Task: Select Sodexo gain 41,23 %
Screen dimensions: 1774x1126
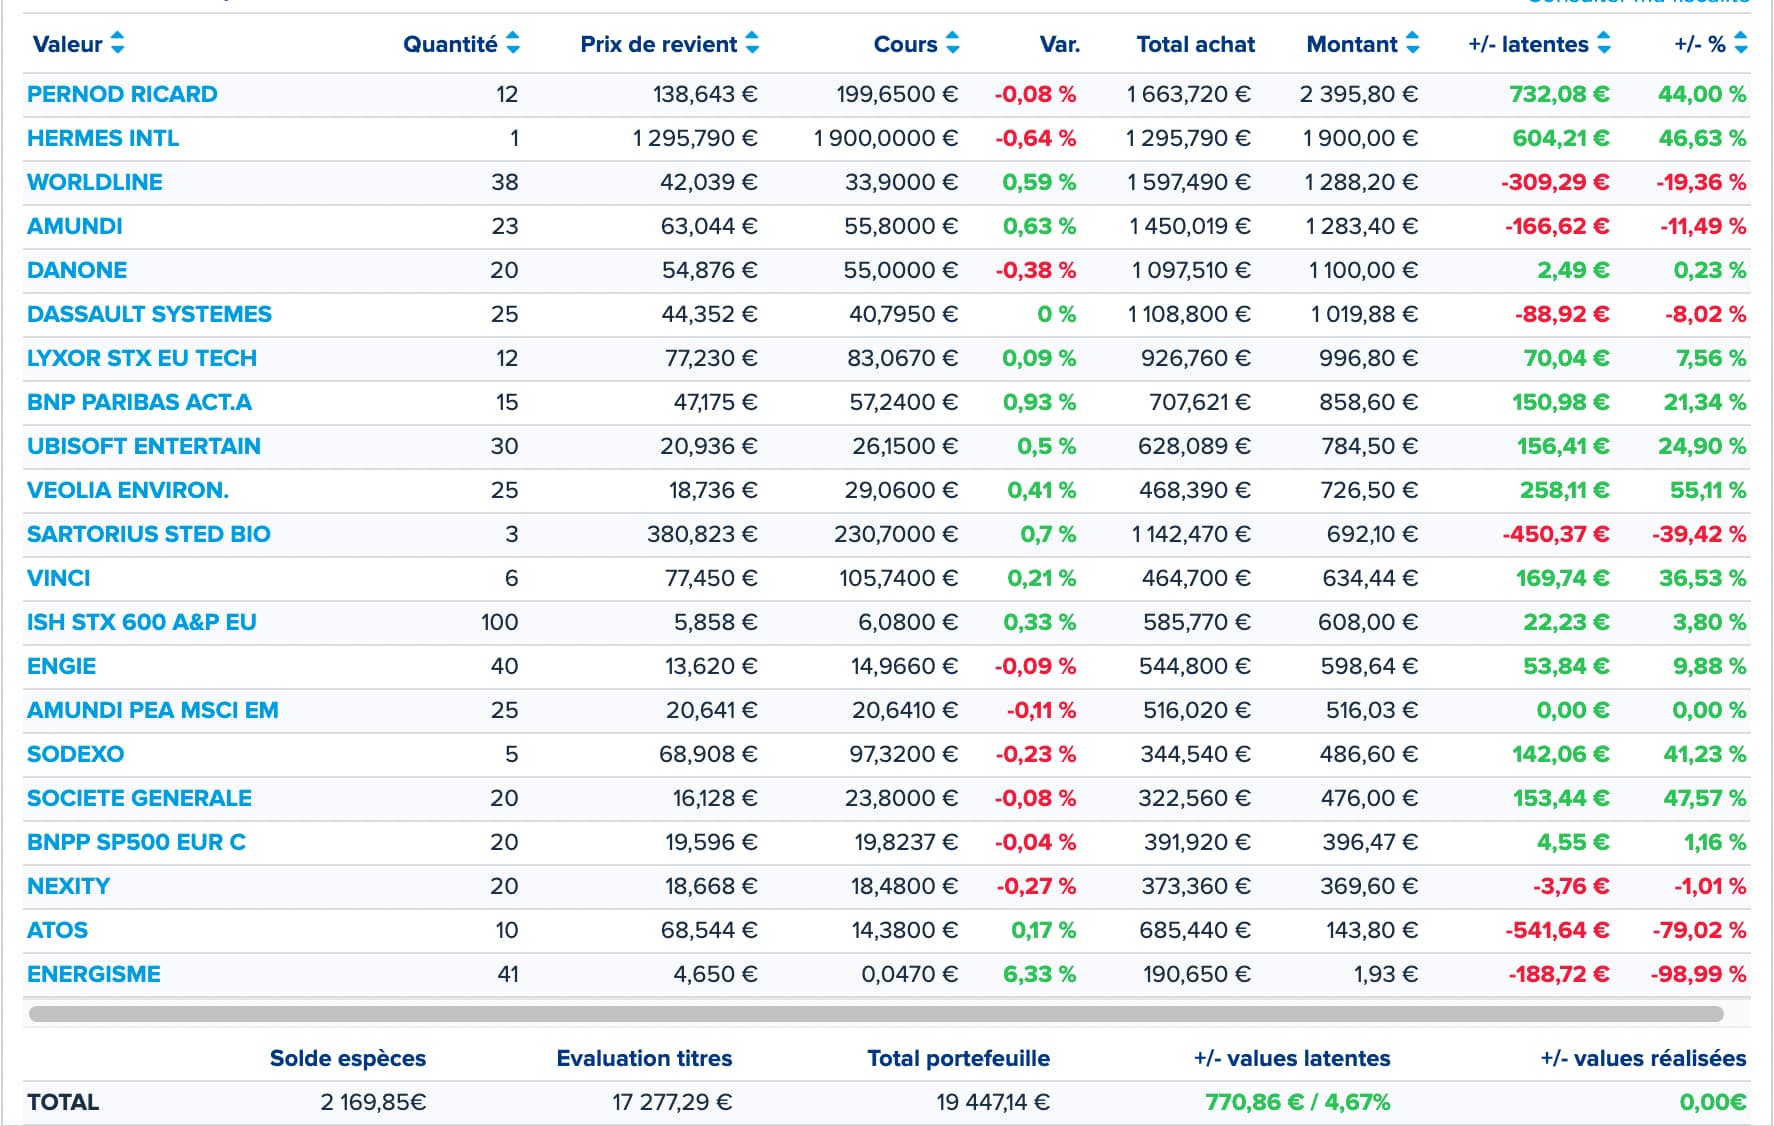Action: coord(1705,754)
